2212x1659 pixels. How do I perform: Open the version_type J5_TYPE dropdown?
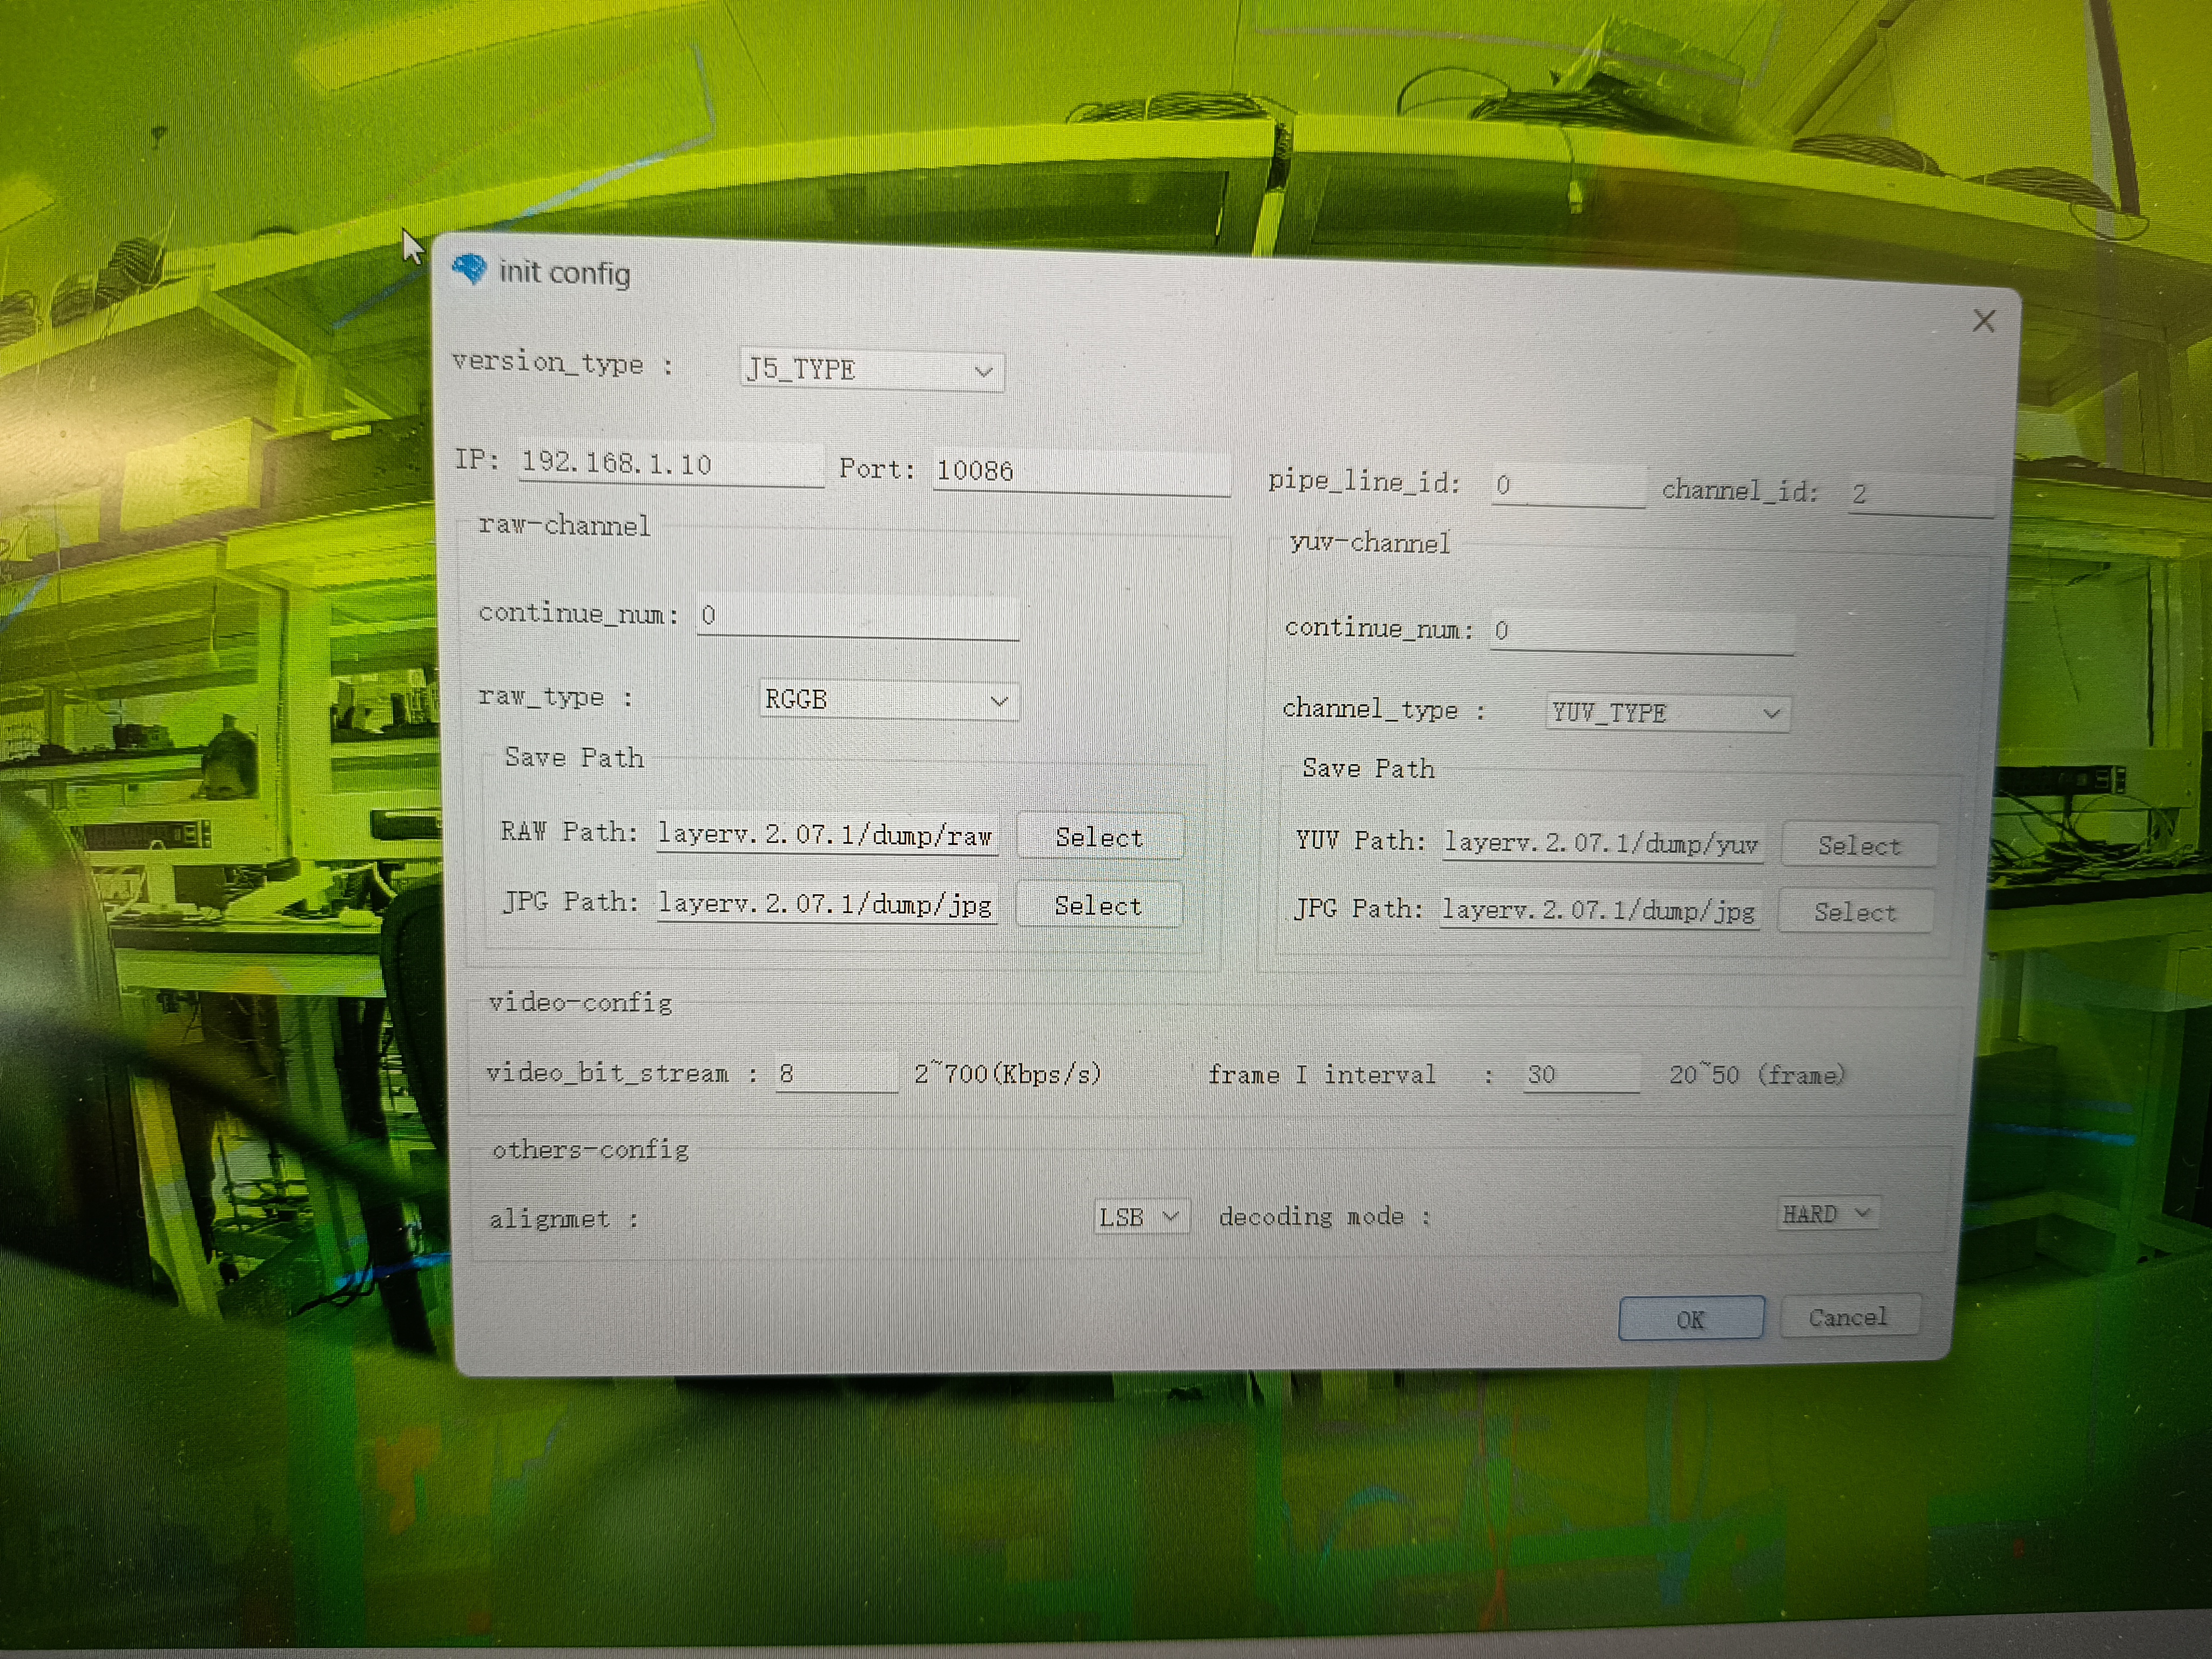point(871,371)
